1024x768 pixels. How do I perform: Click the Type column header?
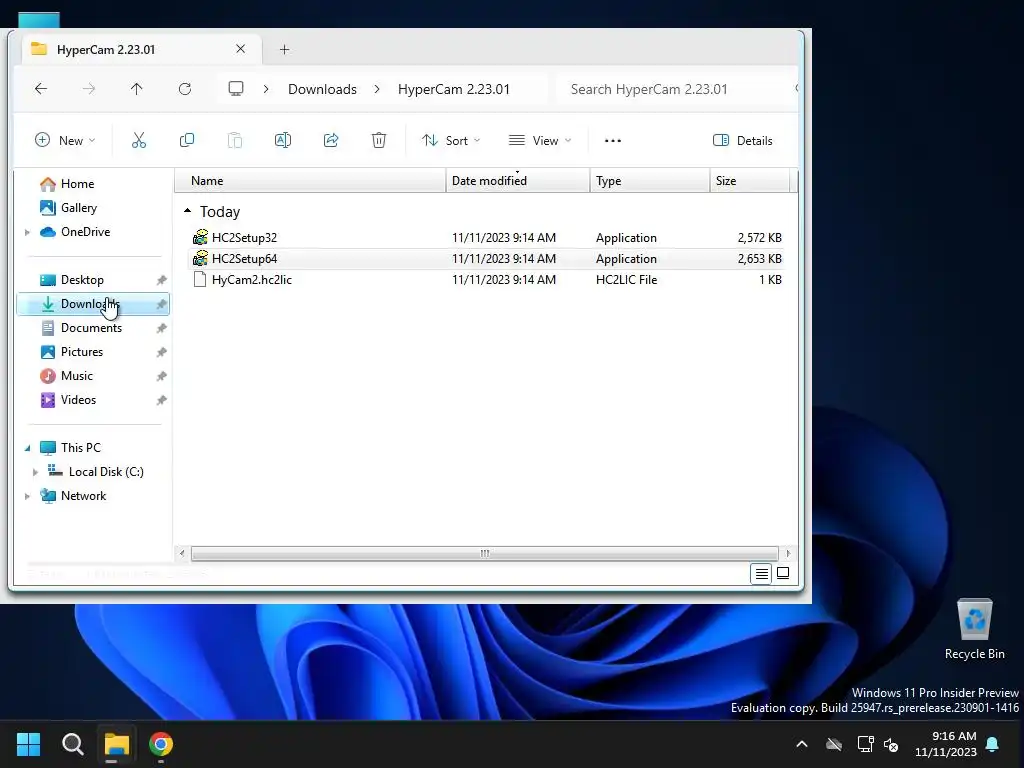pos(650,181)
